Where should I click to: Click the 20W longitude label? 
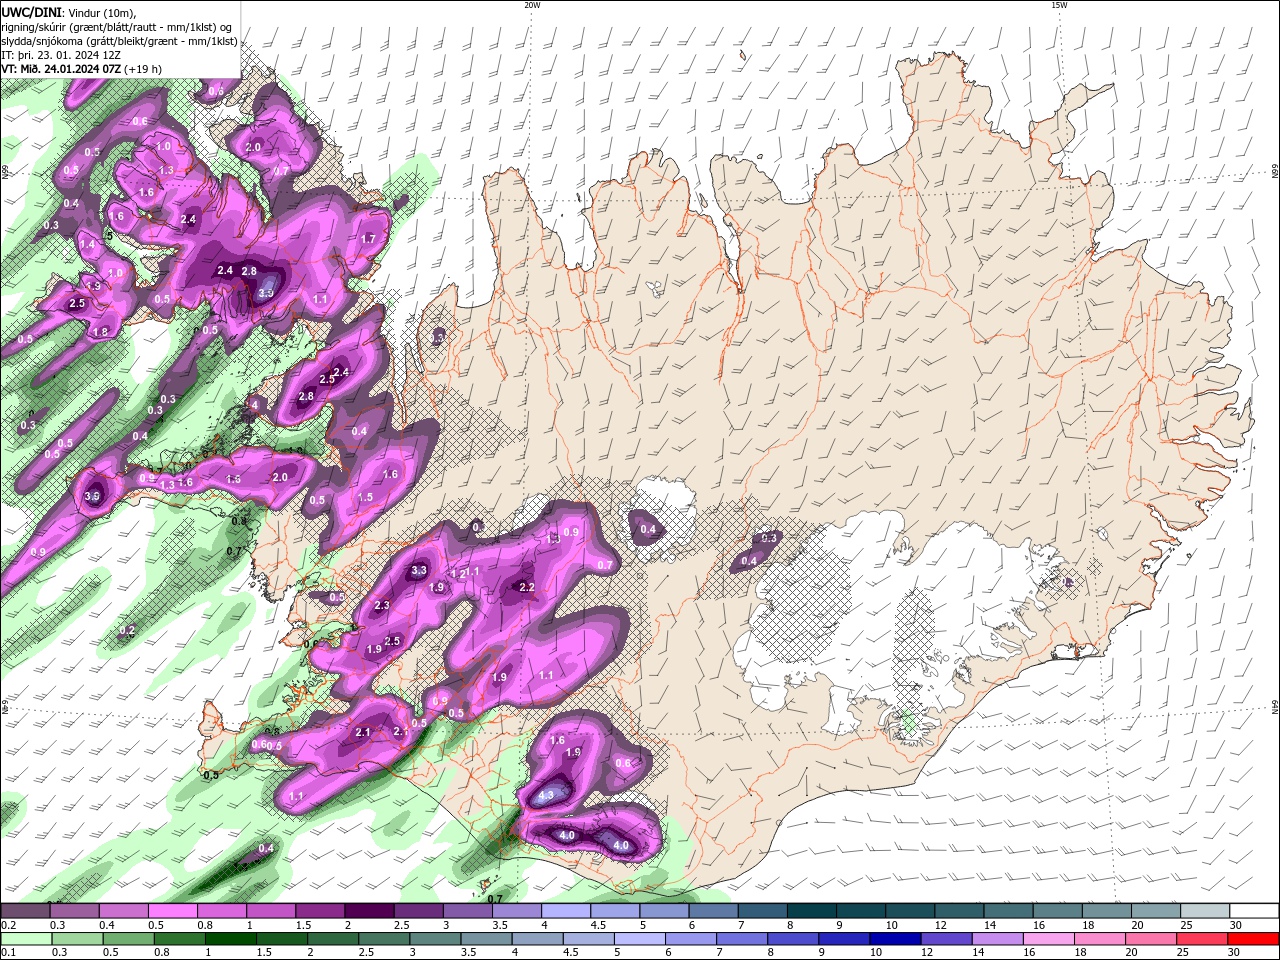(532, 5)
